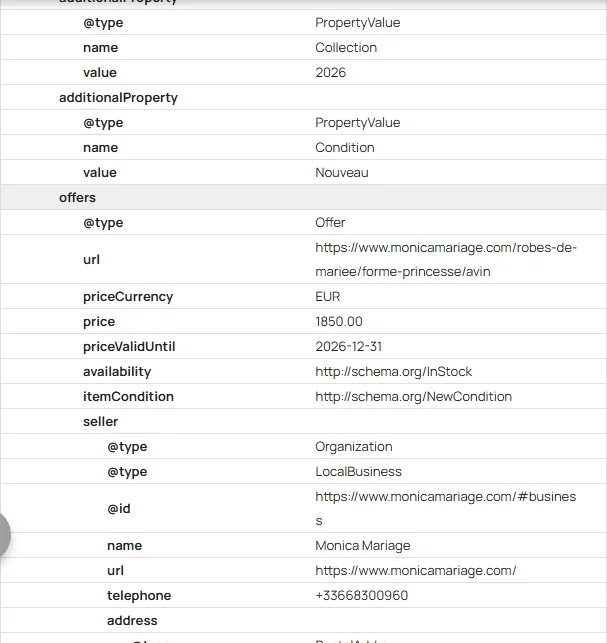The image size is (607, 643).
Task: Click the '@id' label
Action: tap(119, 508)
